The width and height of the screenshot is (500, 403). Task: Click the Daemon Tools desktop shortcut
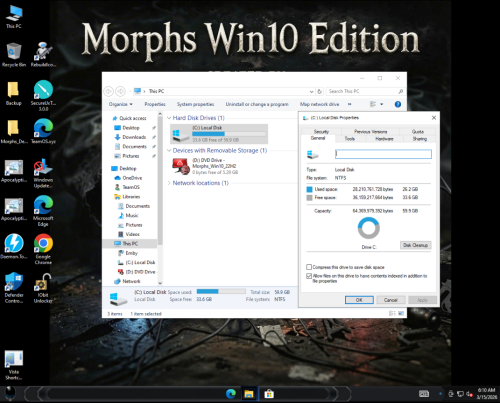click(14, 246)
